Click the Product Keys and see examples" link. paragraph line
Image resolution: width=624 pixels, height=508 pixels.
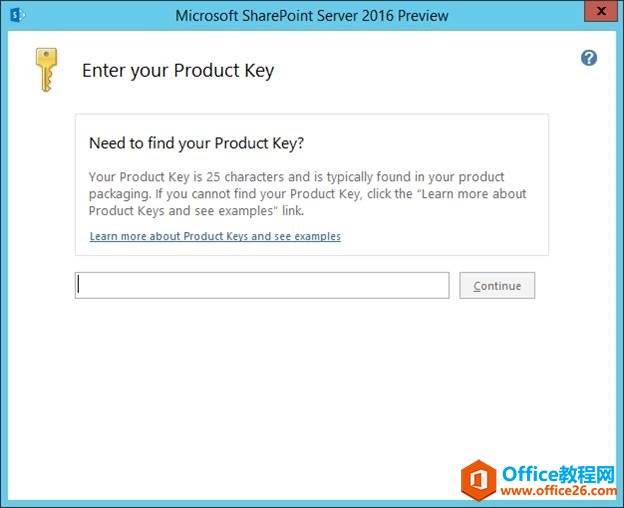point(196,210)
